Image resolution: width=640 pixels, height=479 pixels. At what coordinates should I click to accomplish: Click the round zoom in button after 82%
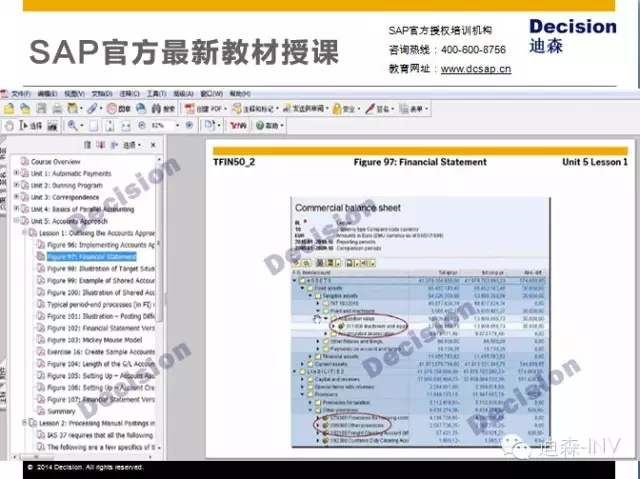[189, 125]
